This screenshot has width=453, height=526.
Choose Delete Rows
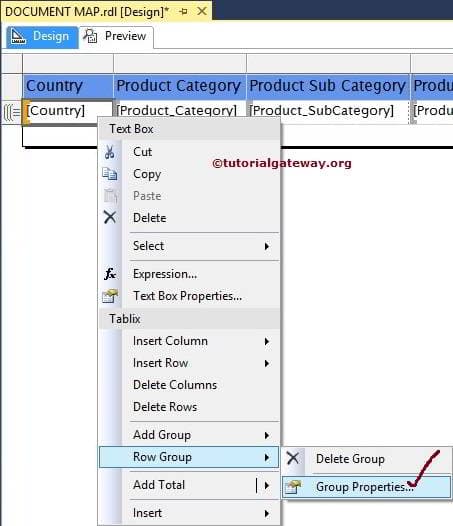point(189,407)
